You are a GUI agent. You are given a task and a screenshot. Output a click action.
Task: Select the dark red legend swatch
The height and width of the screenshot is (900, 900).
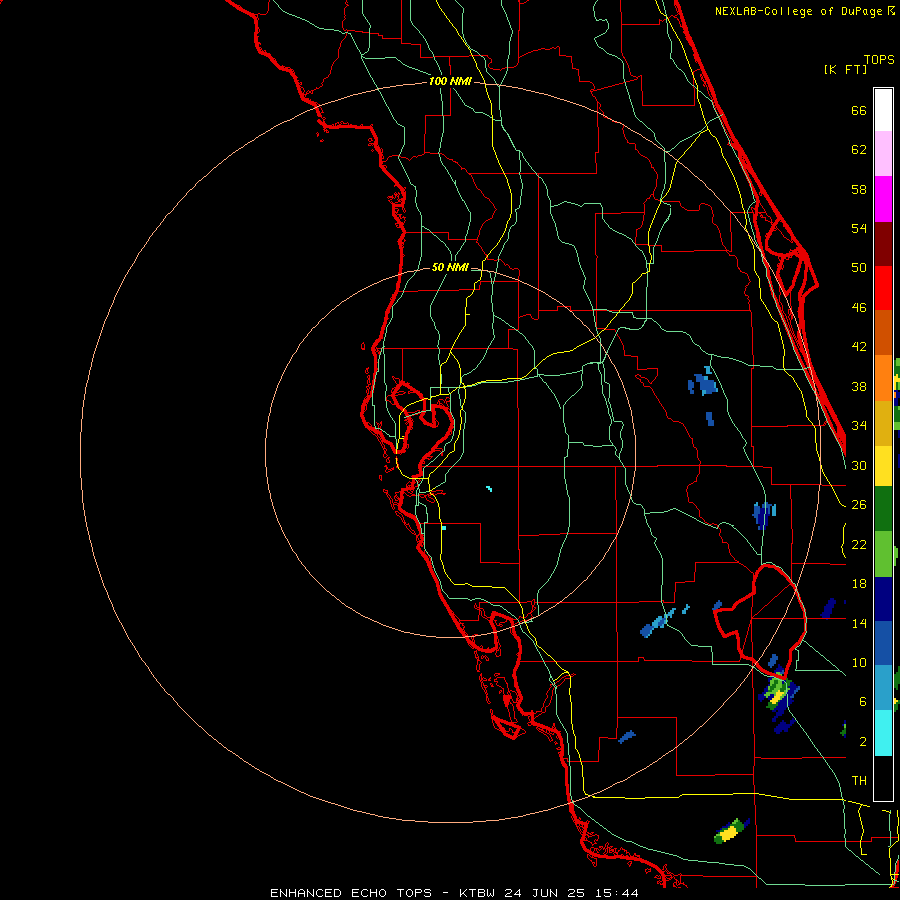coord(883,244)
